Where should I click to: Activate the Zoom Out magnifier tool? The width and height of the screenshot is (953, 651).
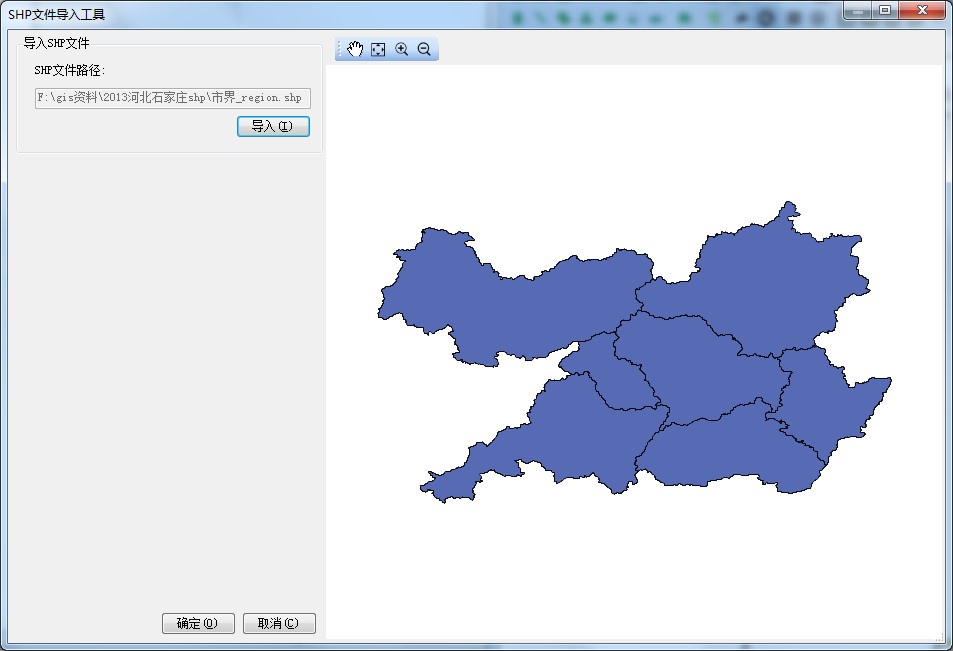[x=424, y=50]
